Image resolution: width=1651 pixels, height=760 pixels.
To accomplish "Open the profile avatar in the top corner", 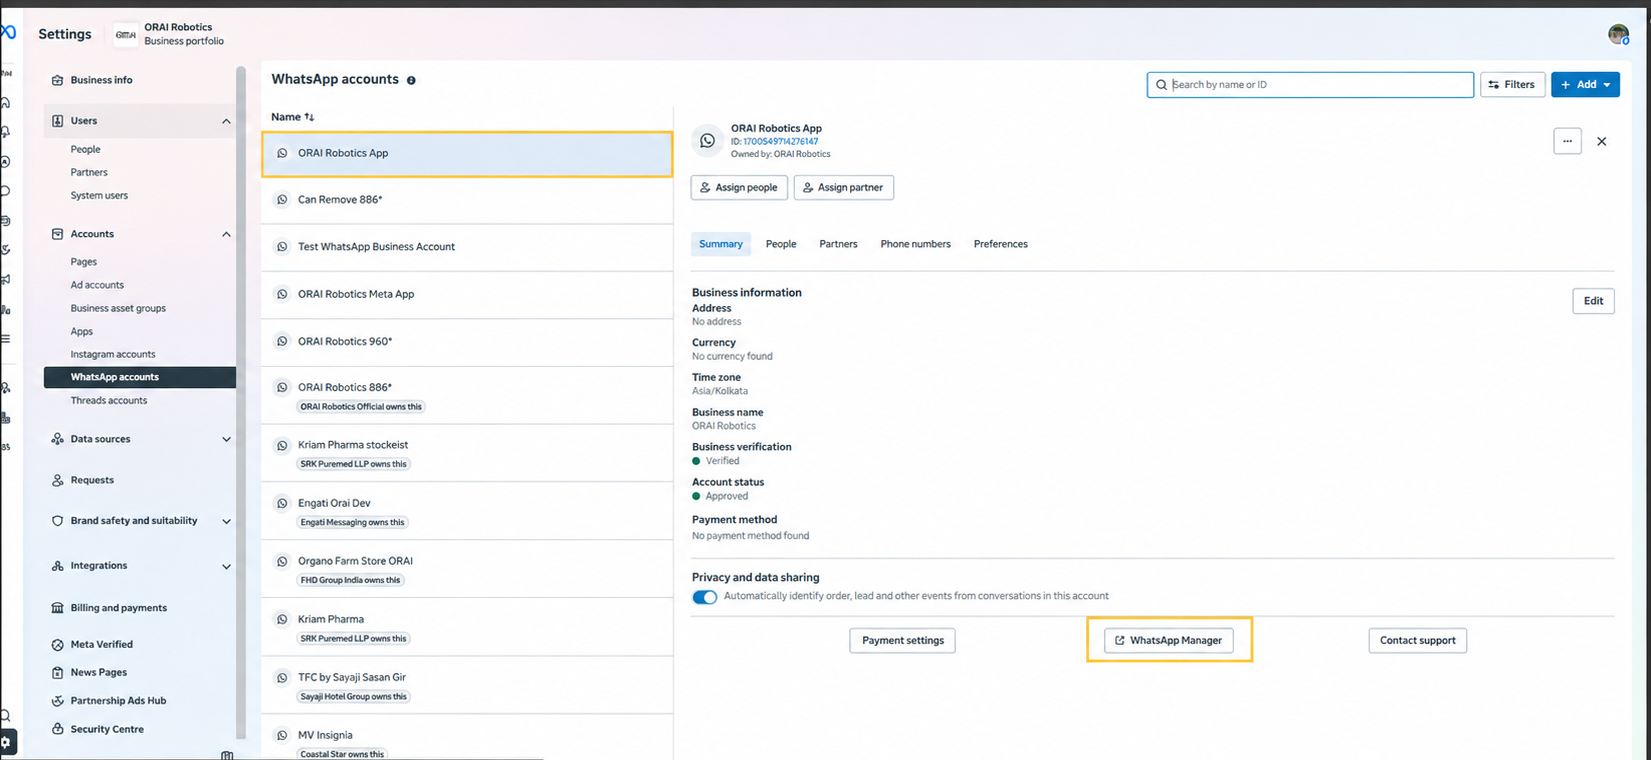I will (1618, 34).
